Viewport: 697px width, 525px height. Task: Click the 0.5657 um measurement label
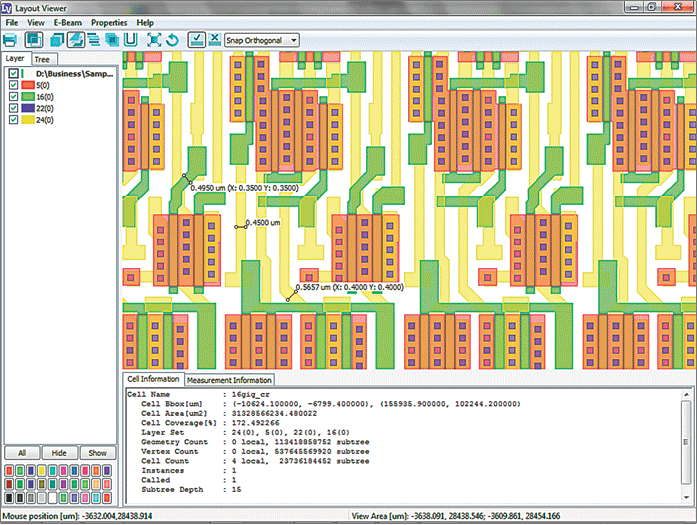[350, 287]
